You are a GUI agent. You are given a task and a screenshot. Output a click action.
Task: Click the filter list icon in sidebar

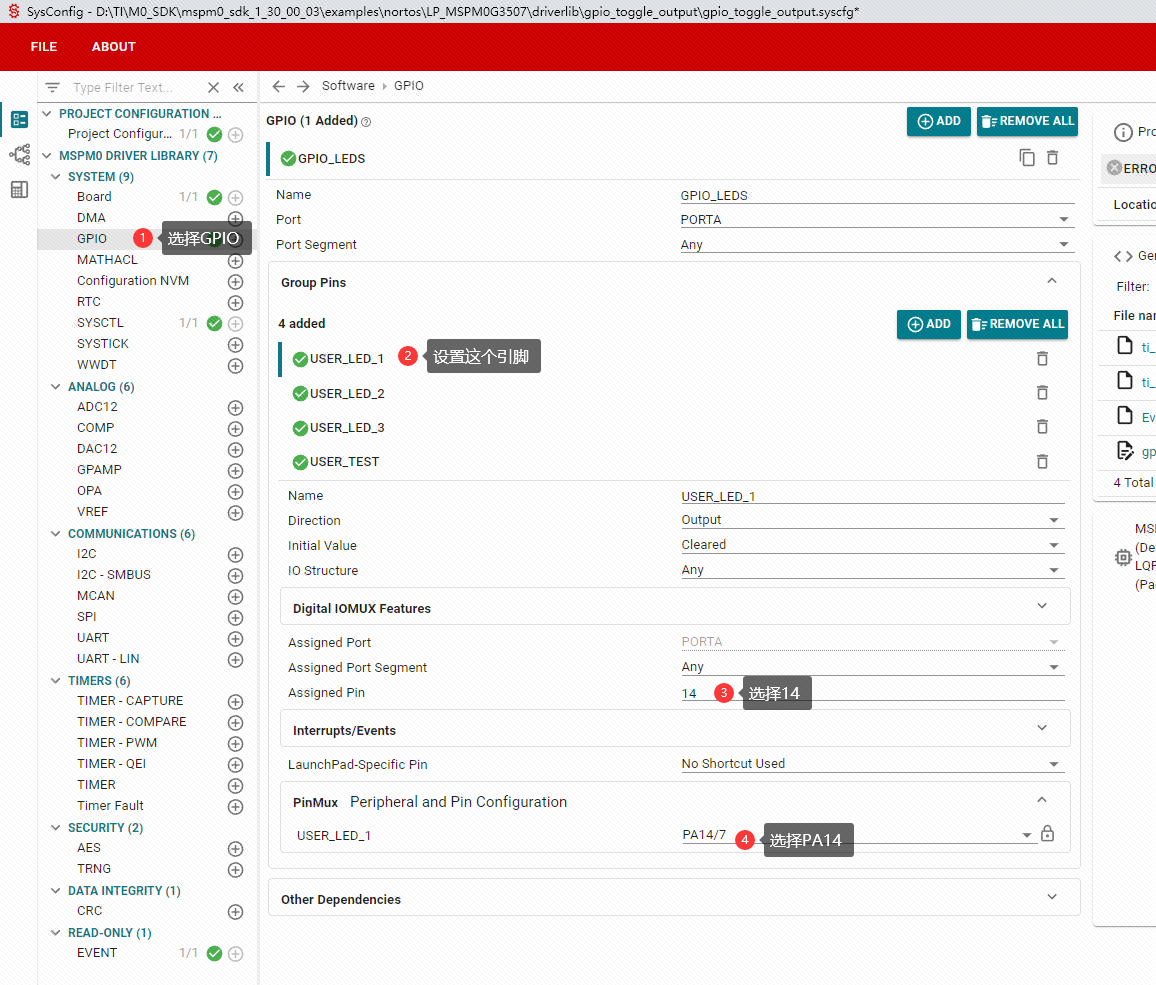pos(52,87)
